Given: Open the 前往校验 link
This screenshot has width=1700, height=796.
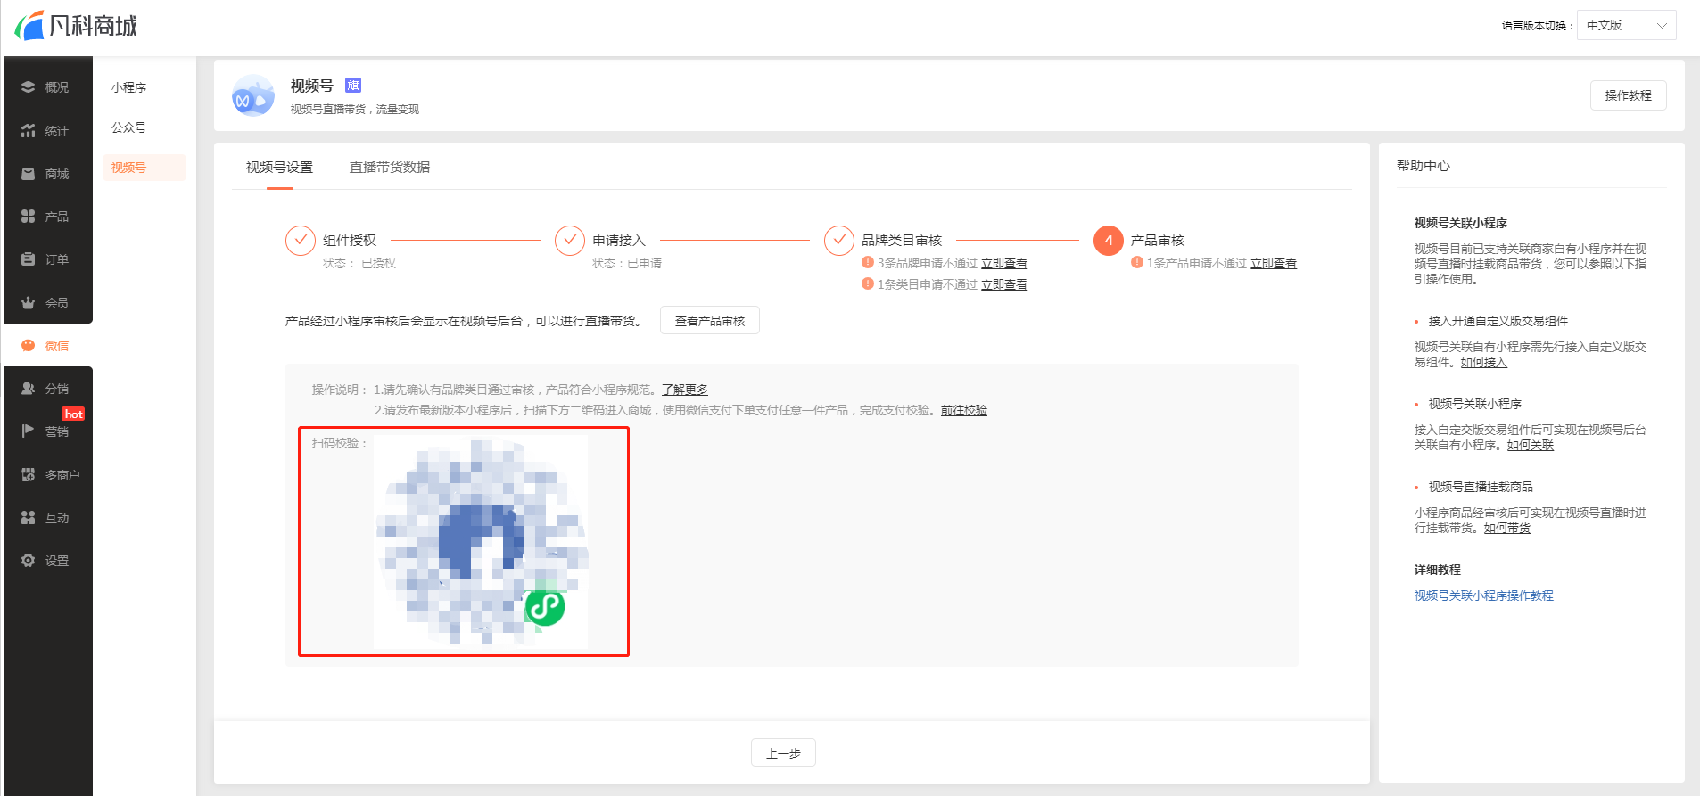Looking at the screenshot, I should (964, 410).
